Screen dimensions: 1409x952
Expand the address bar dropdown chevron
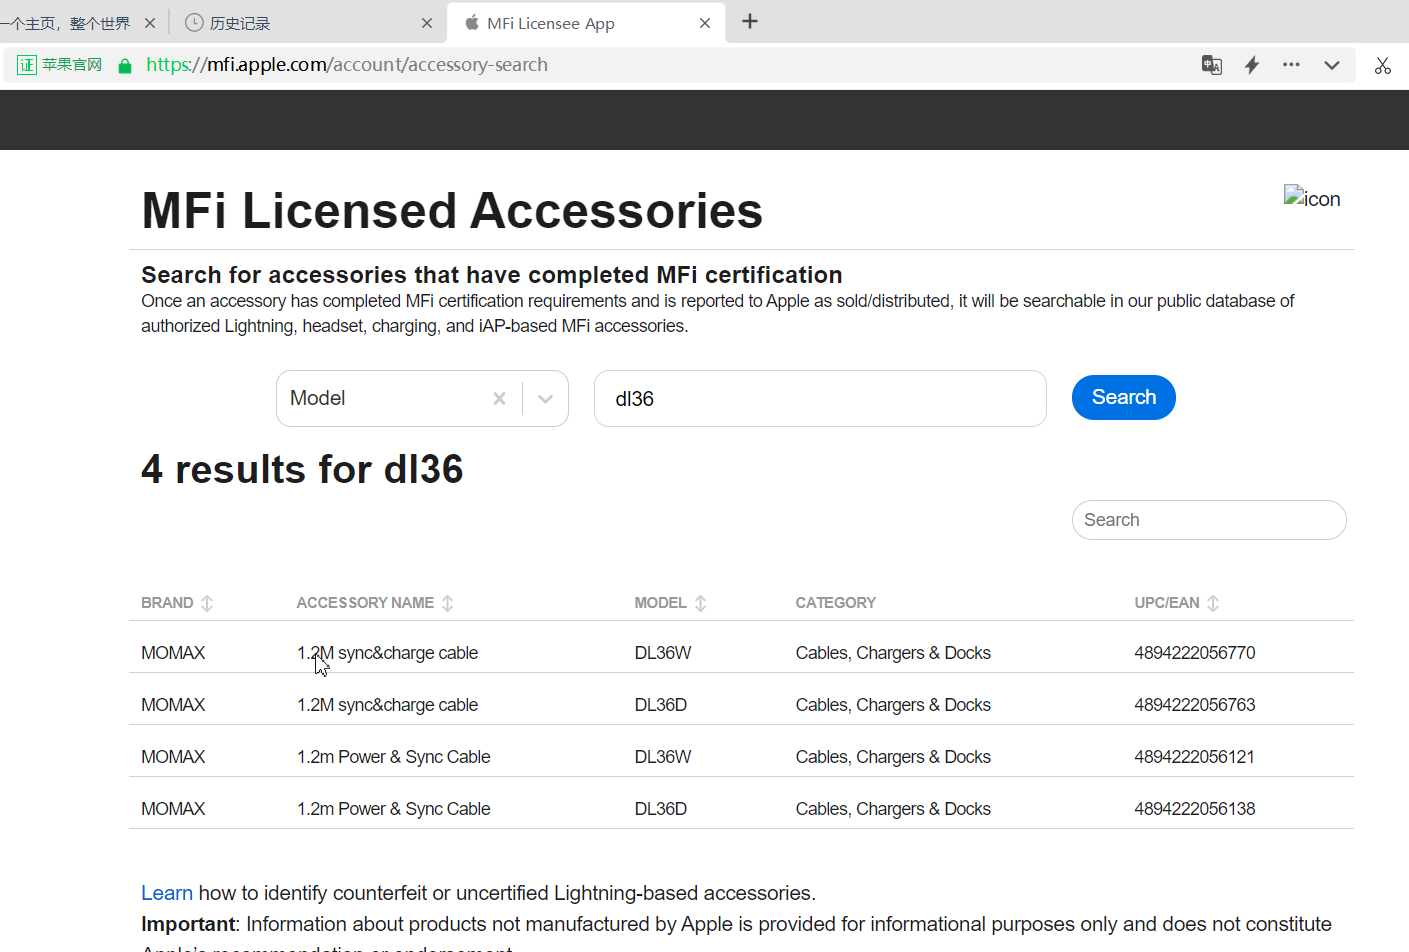pyautogui.click(x=1331, y=65)
